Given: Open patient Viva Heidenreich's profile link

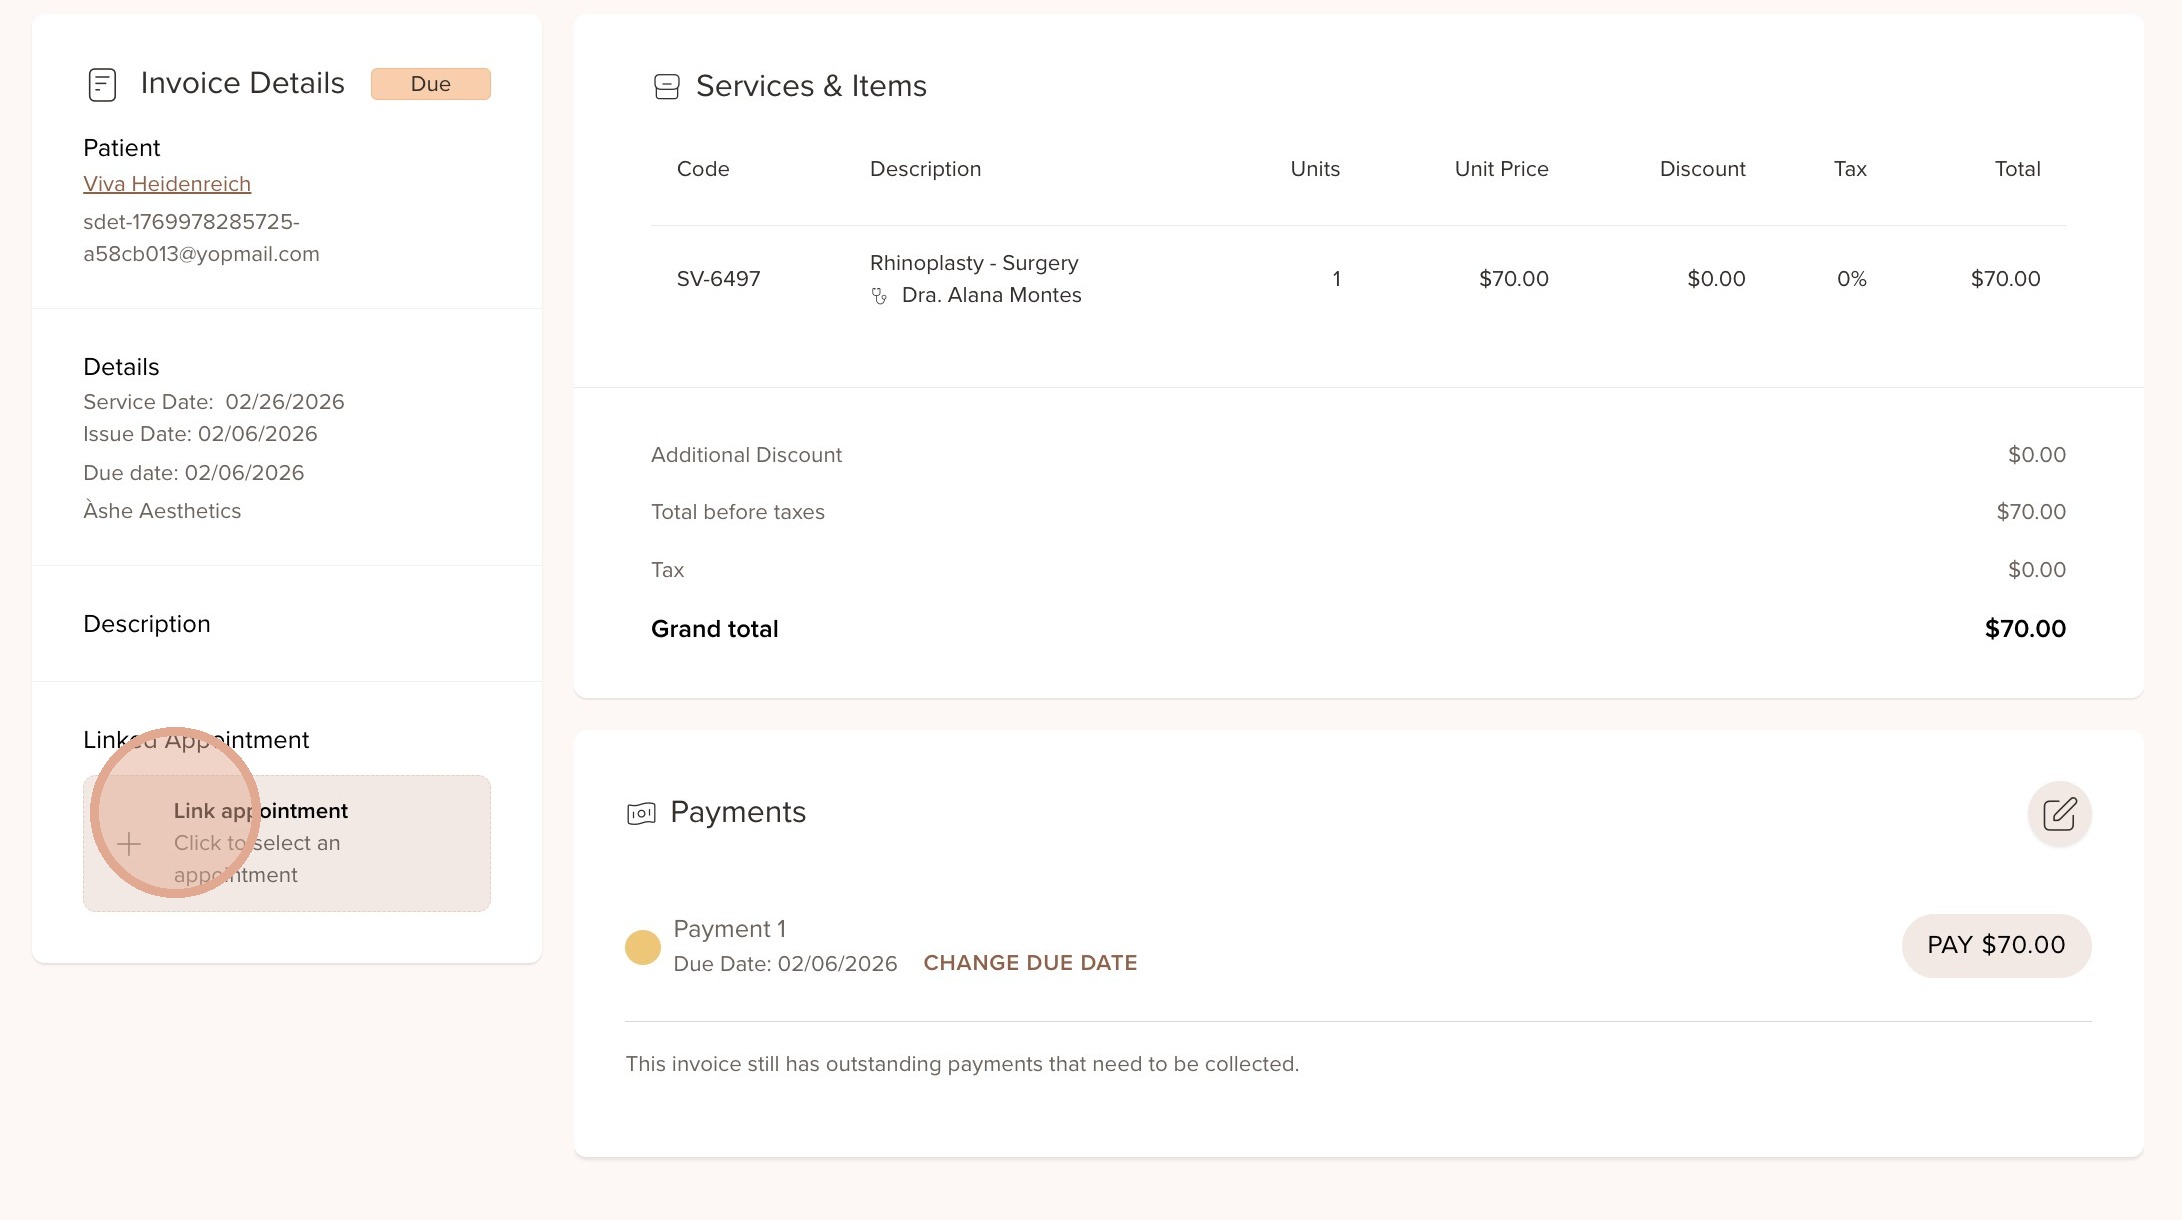Looking at the screenshot, I should (x=167, y=184).
